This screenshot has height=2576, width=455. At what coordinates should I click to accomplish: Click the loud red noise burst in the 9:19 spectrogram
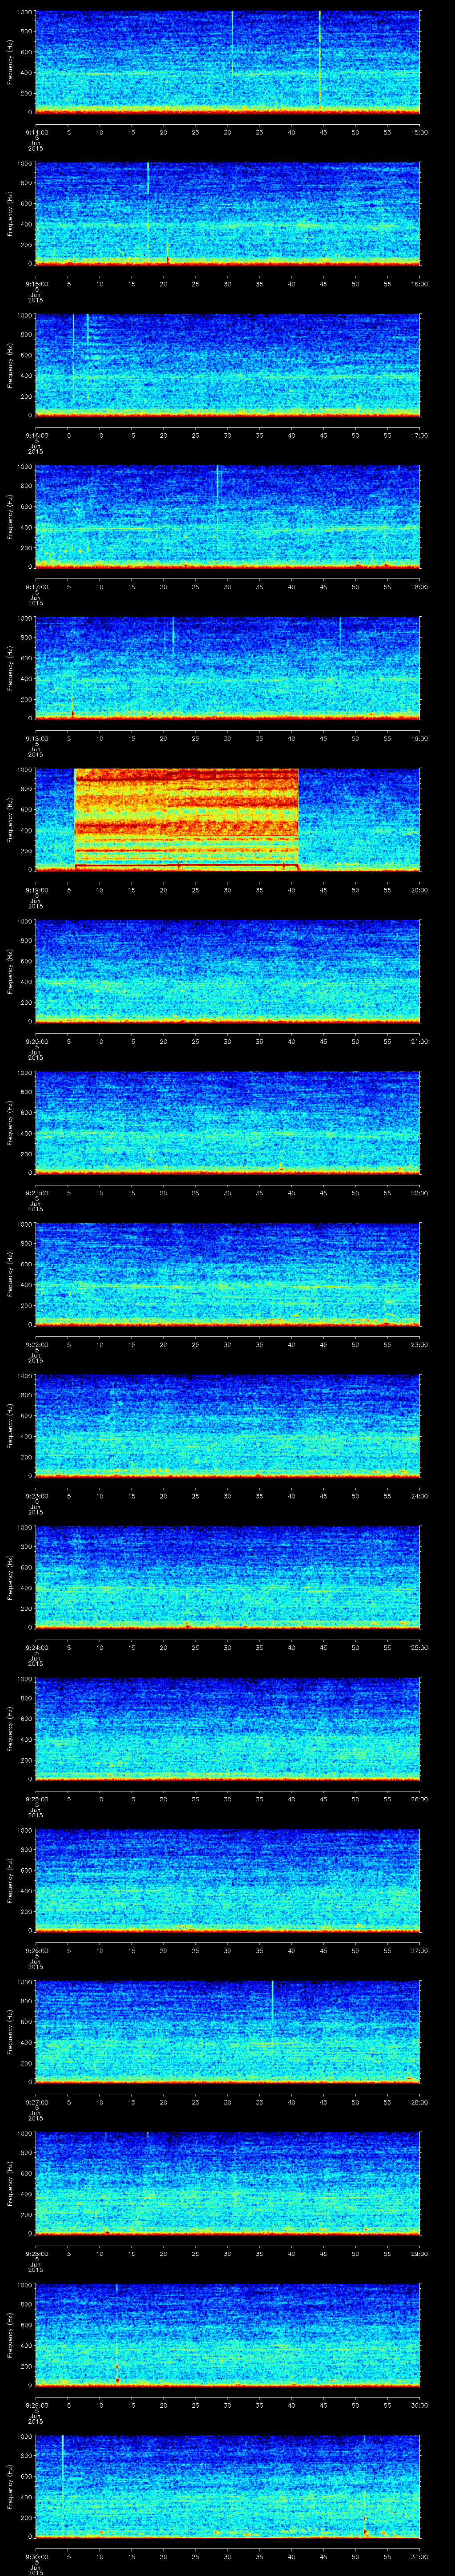click(186, 818)
